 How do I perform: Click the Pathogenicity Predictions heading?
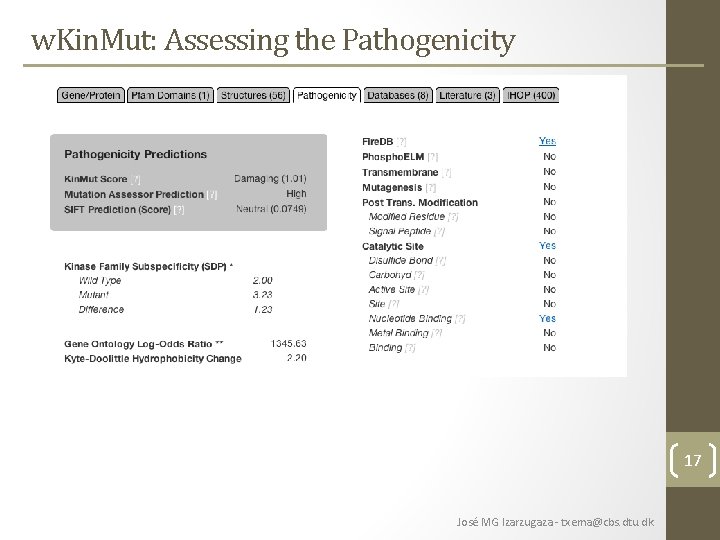click(x=135, y=154)
